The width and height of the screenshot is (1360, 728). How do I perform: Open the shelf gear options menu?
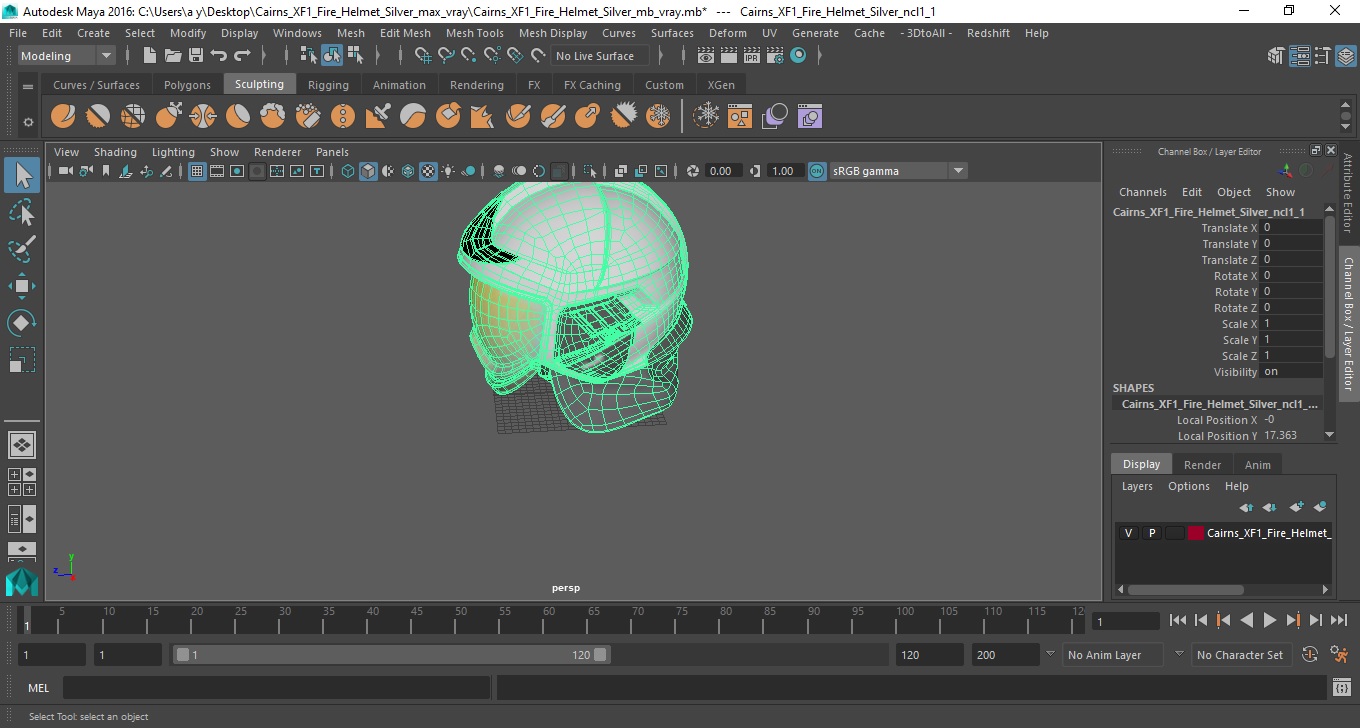(28, 122)
